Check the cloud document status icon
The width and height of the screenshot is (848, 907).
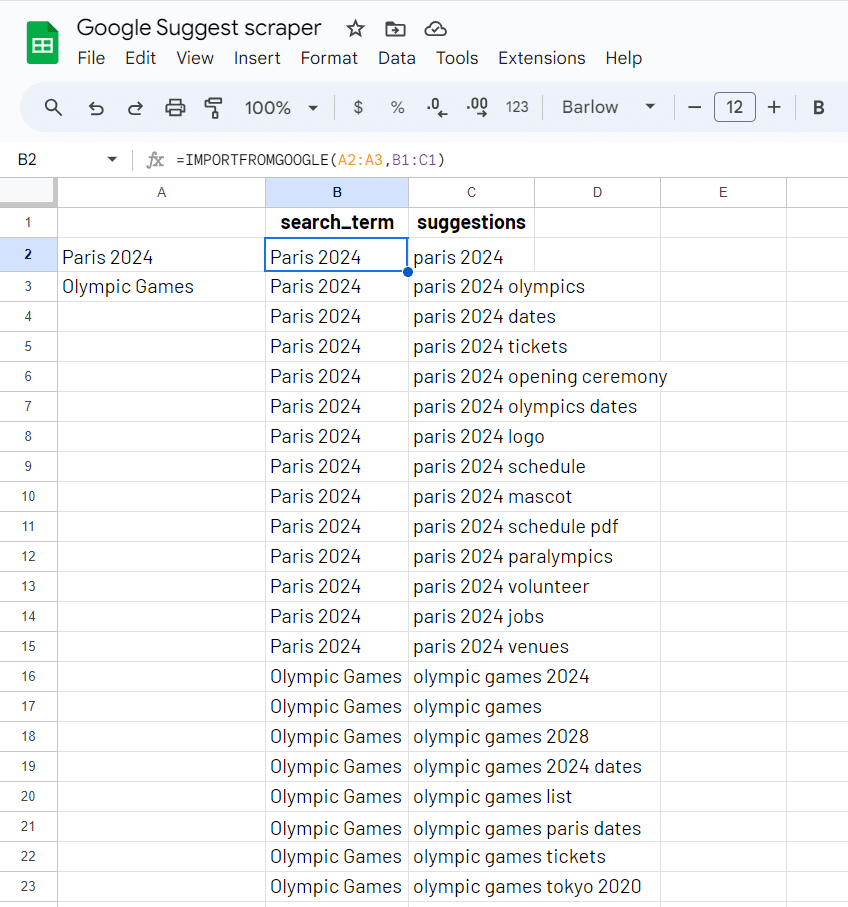click(x=435, y=28)
